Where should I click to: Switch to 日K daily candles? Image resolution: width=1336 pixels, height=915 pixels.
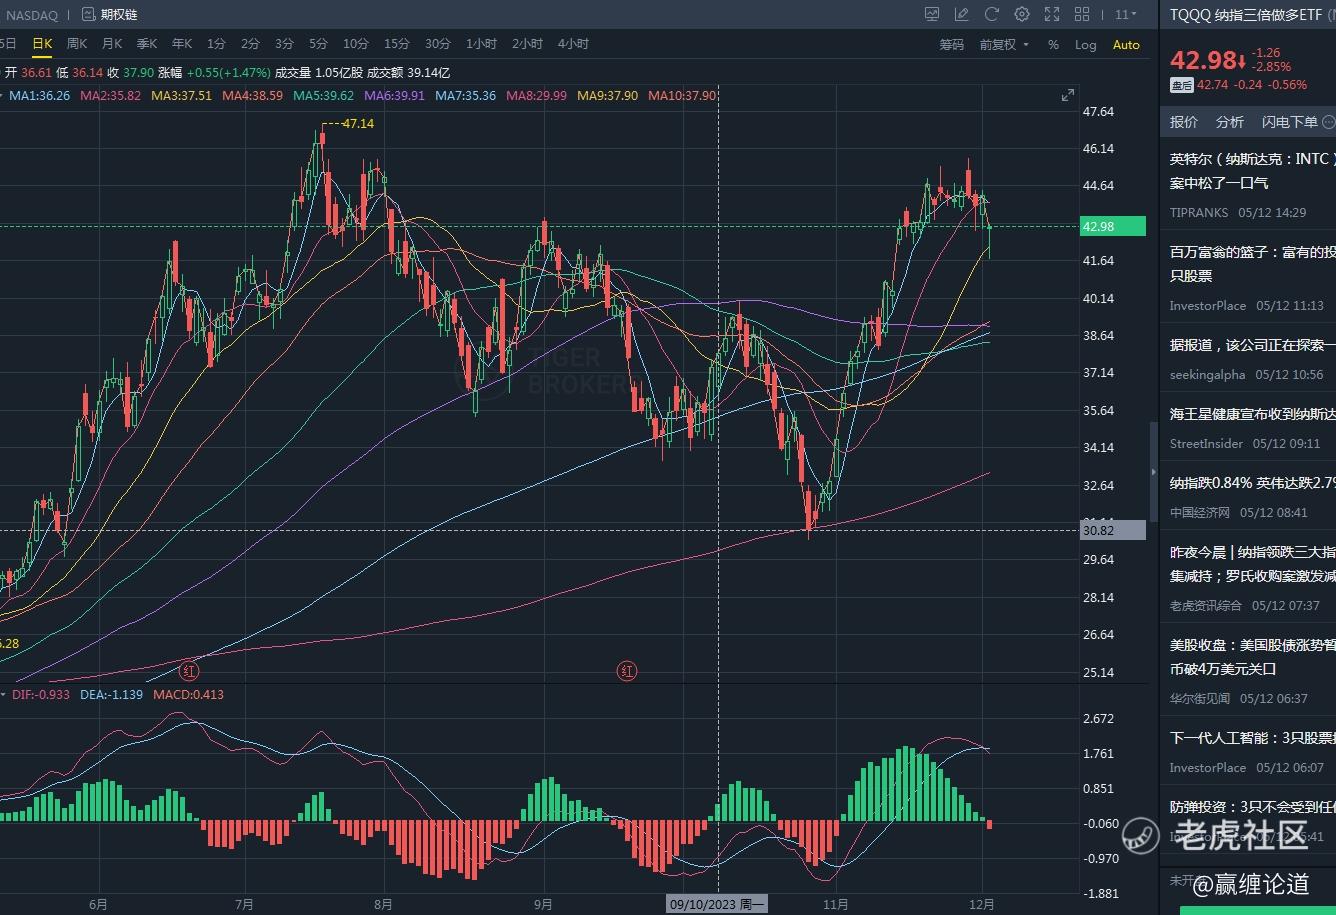(42, 43)
